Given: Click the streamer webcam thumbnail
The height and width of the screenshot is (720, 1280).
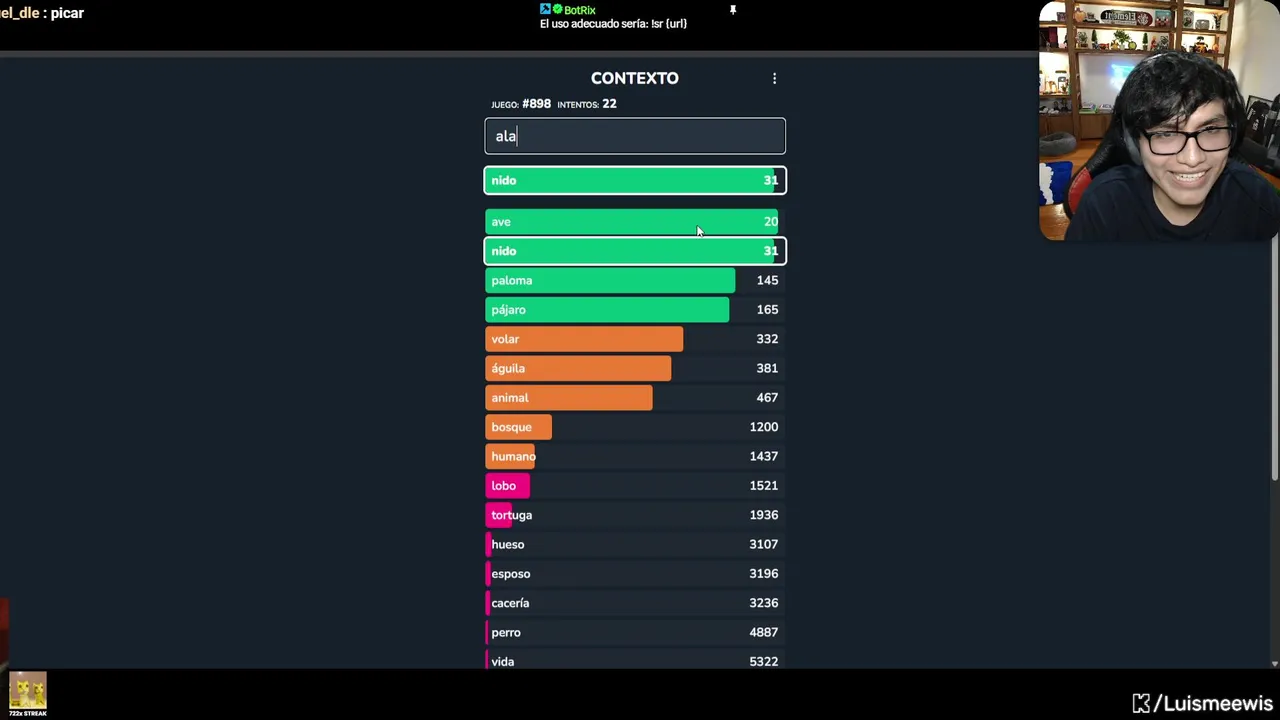Looking at the screenshot, I should coord(1159,120).
